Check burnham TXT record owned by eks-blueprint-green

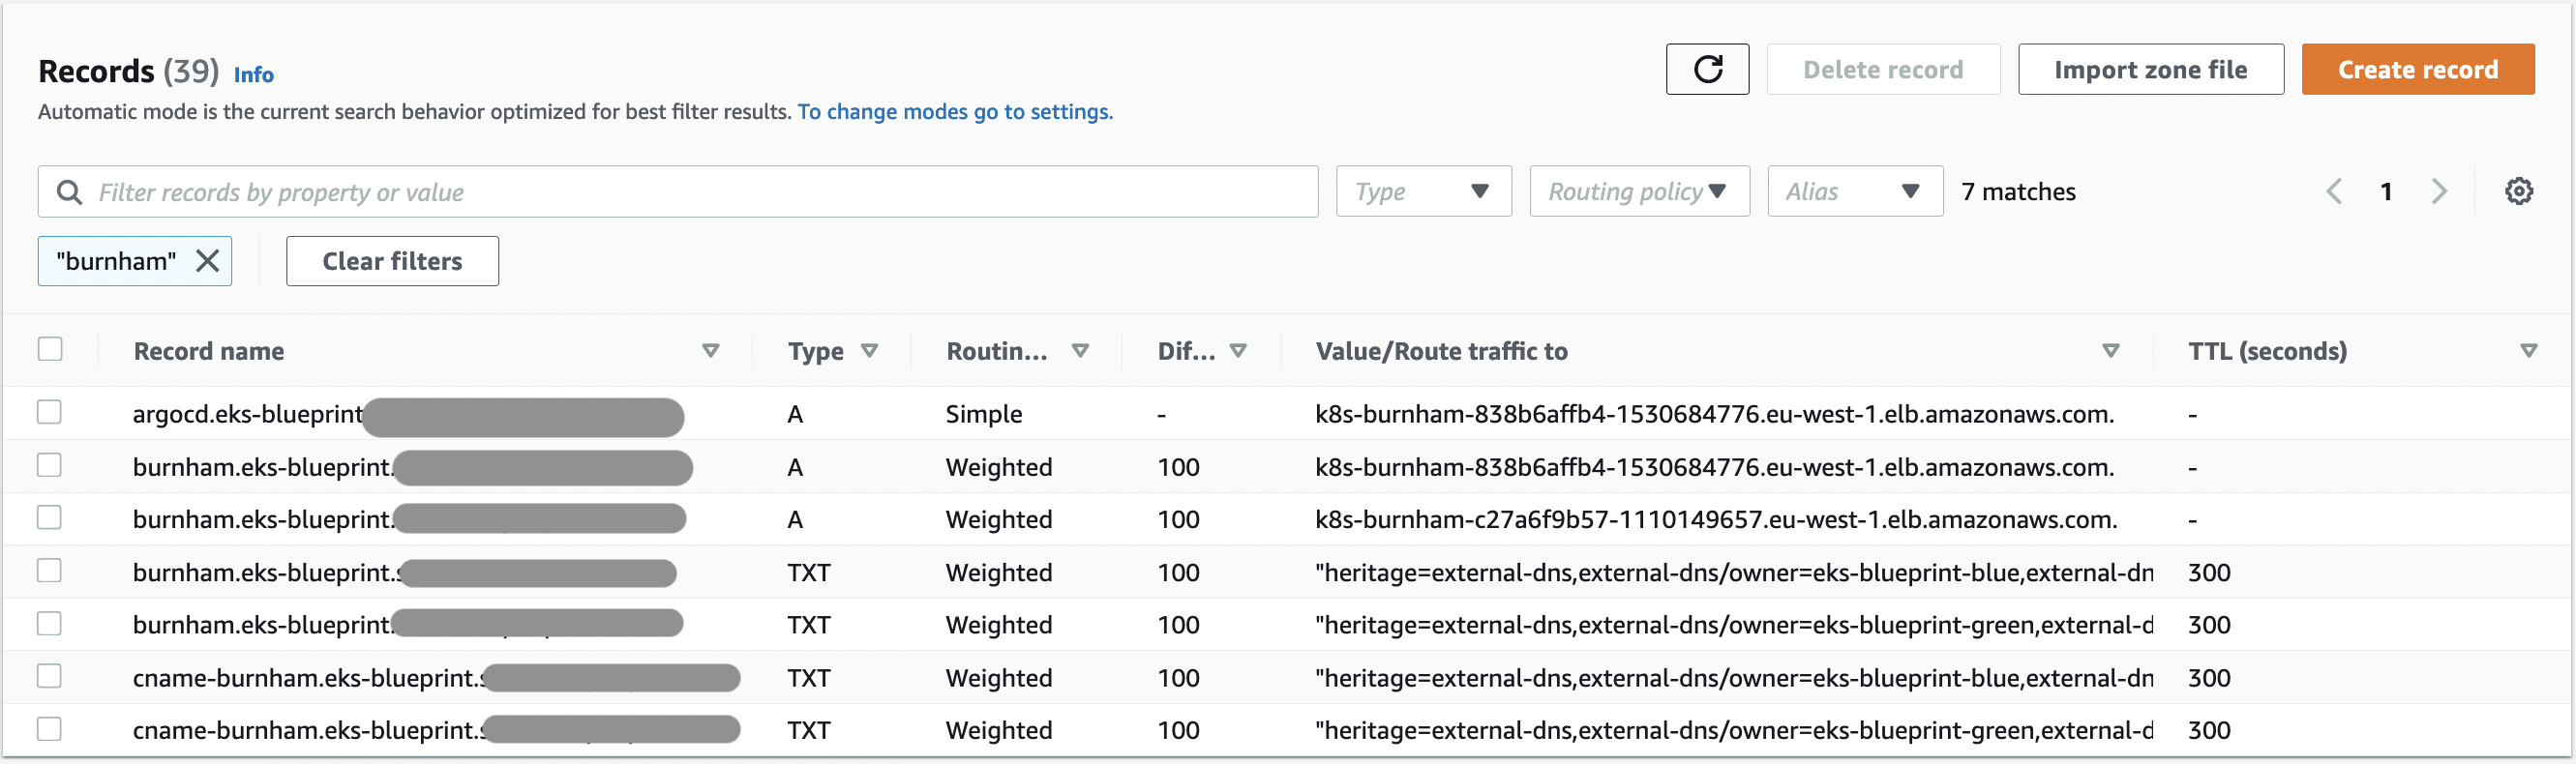(50, 623)
